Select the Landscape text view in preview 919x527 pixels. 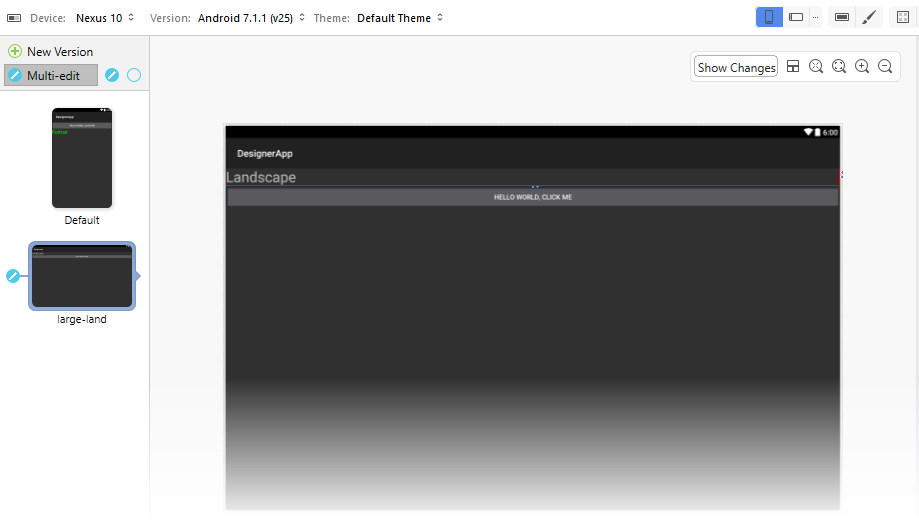[x=533, y=177]
